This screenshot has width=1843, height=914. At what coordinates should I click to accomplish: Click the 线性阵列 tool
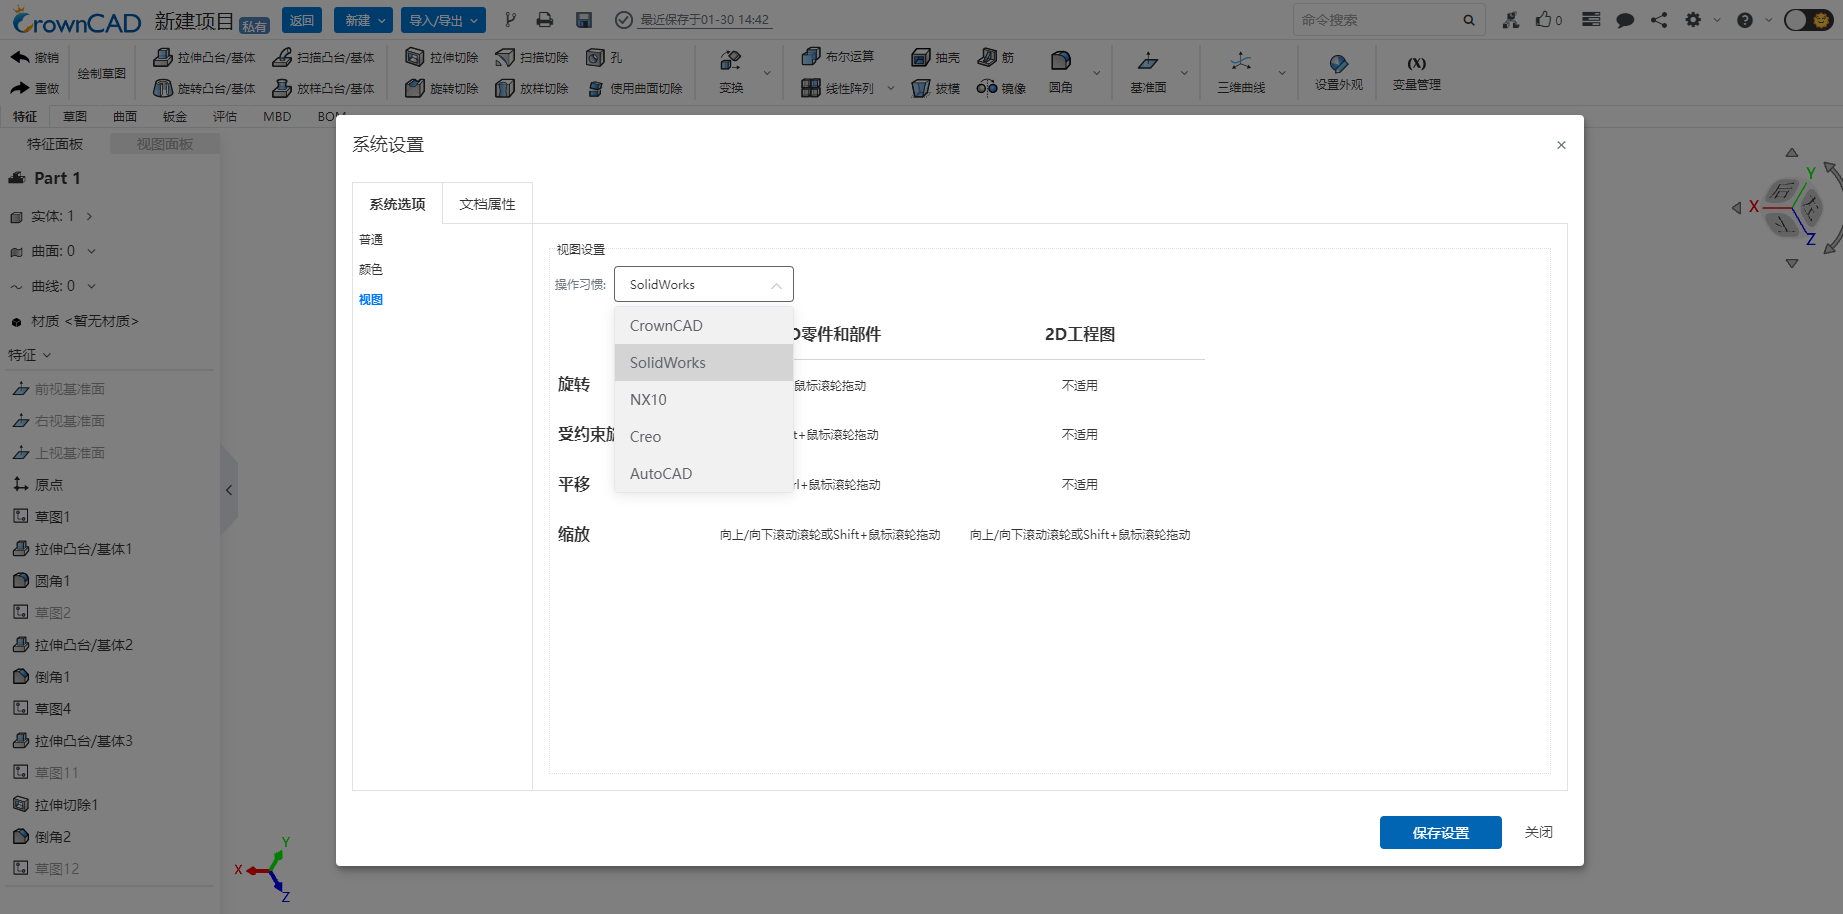838,88
